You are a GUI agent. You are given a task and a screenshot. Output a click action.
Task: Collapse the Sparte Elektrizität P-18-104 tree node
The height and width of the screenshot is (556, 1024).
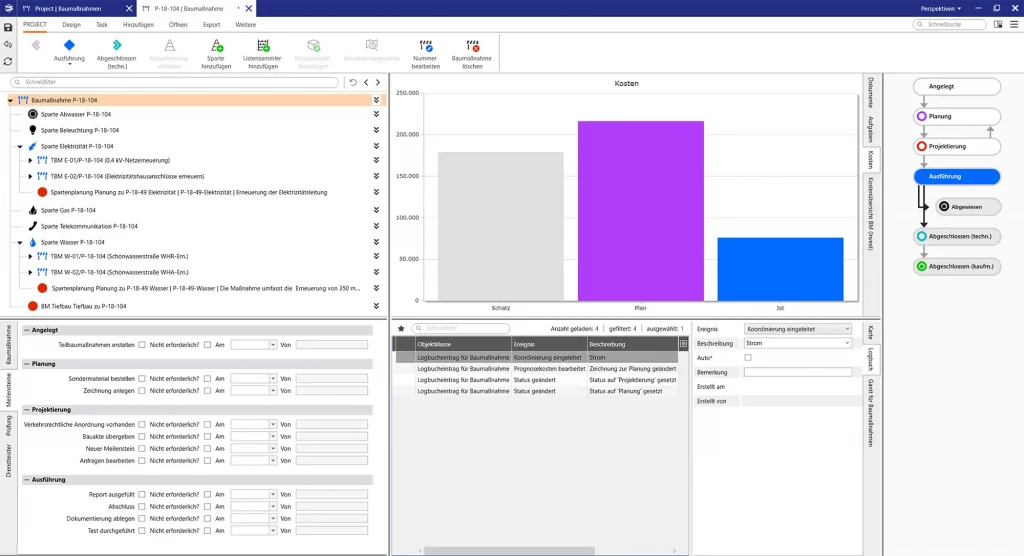pos(19,146)
